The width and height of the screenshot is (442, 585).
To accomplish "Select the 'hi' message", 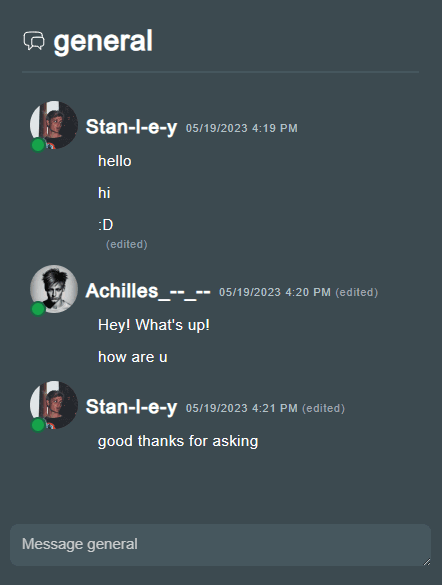I will 104,193.
